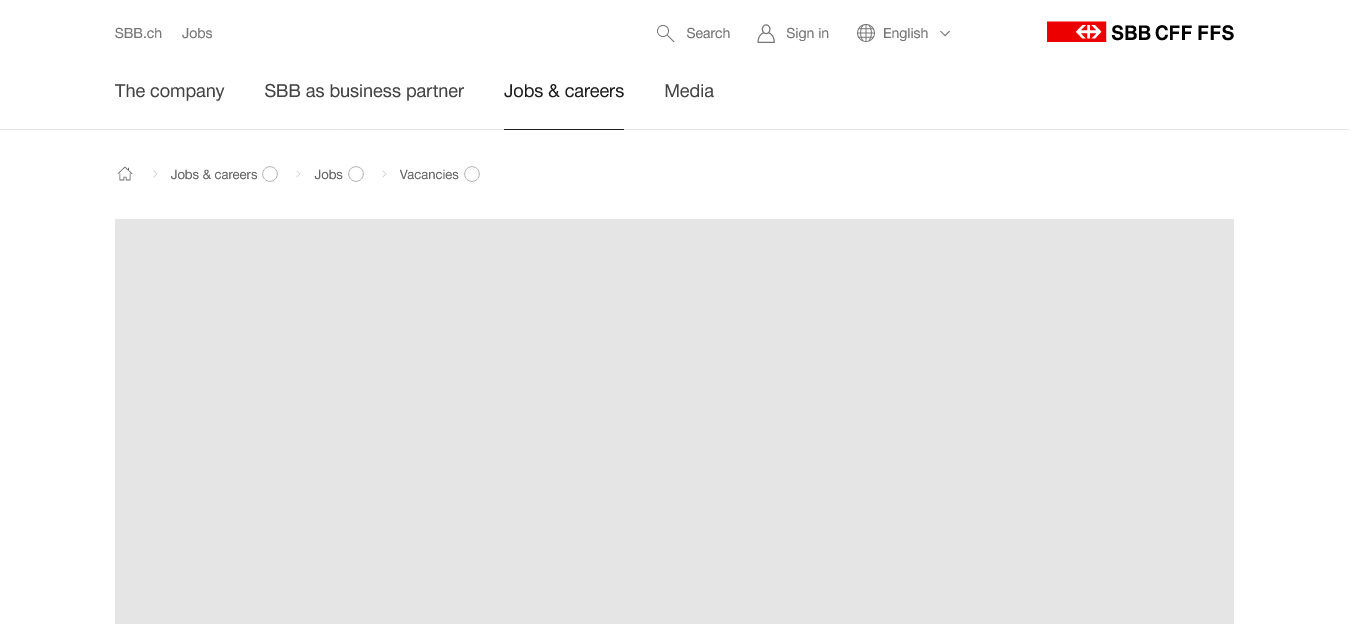Open the Jobs link in the top header

[x=197, y=33]
